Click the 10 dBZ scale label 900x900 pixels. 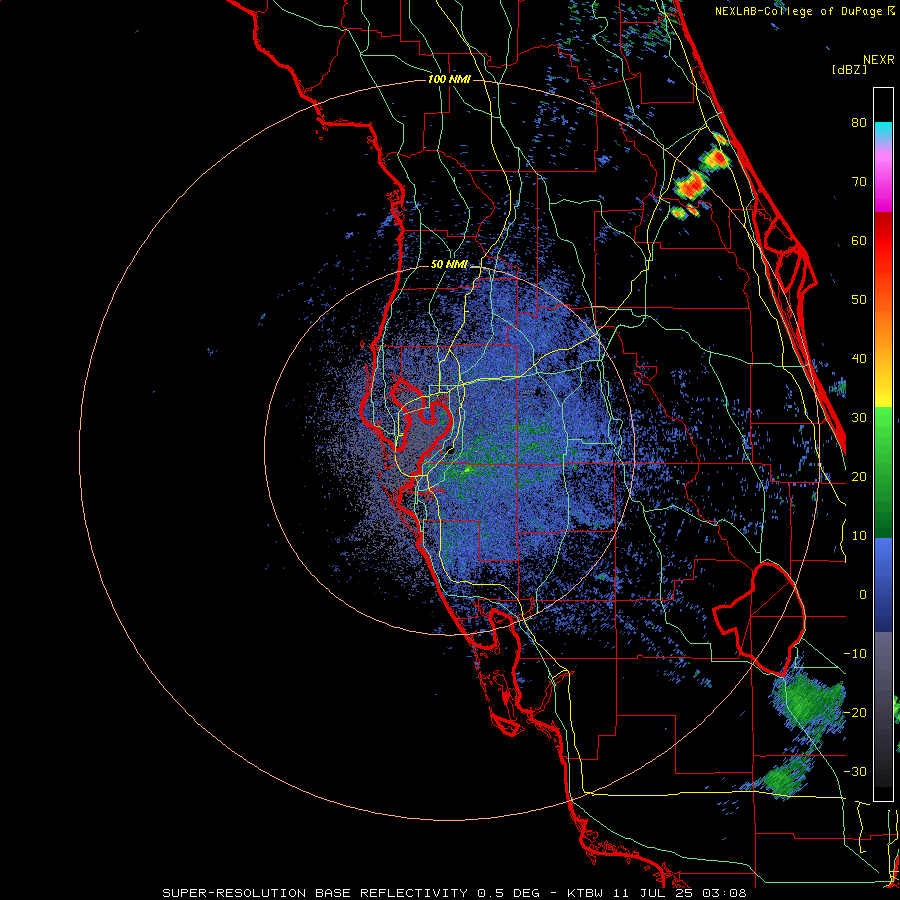point(859,536)
